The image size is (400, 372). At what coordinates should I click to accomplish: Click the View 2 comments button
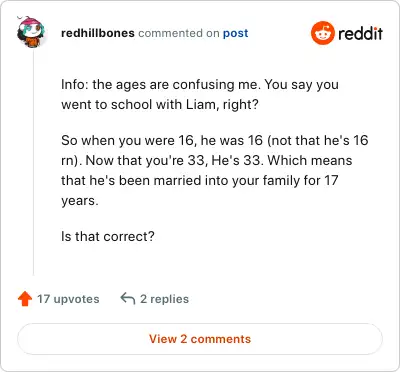[x=200, y=339]
